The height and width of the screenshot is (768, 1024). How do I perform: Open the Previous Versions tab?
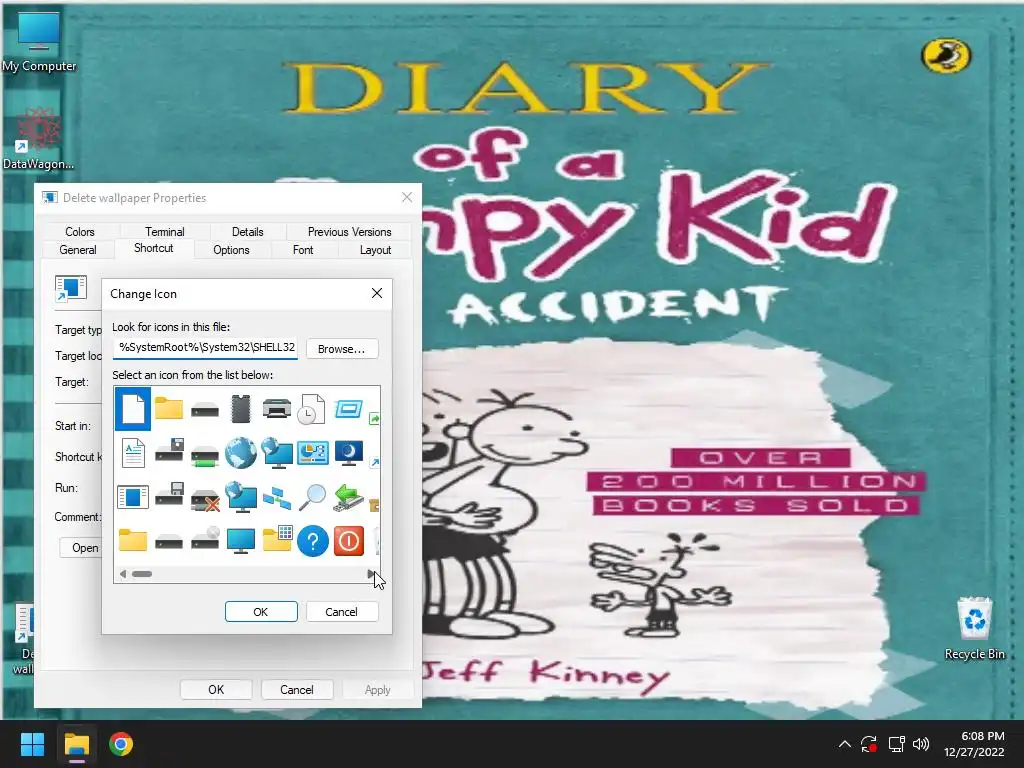pos(349,232)
